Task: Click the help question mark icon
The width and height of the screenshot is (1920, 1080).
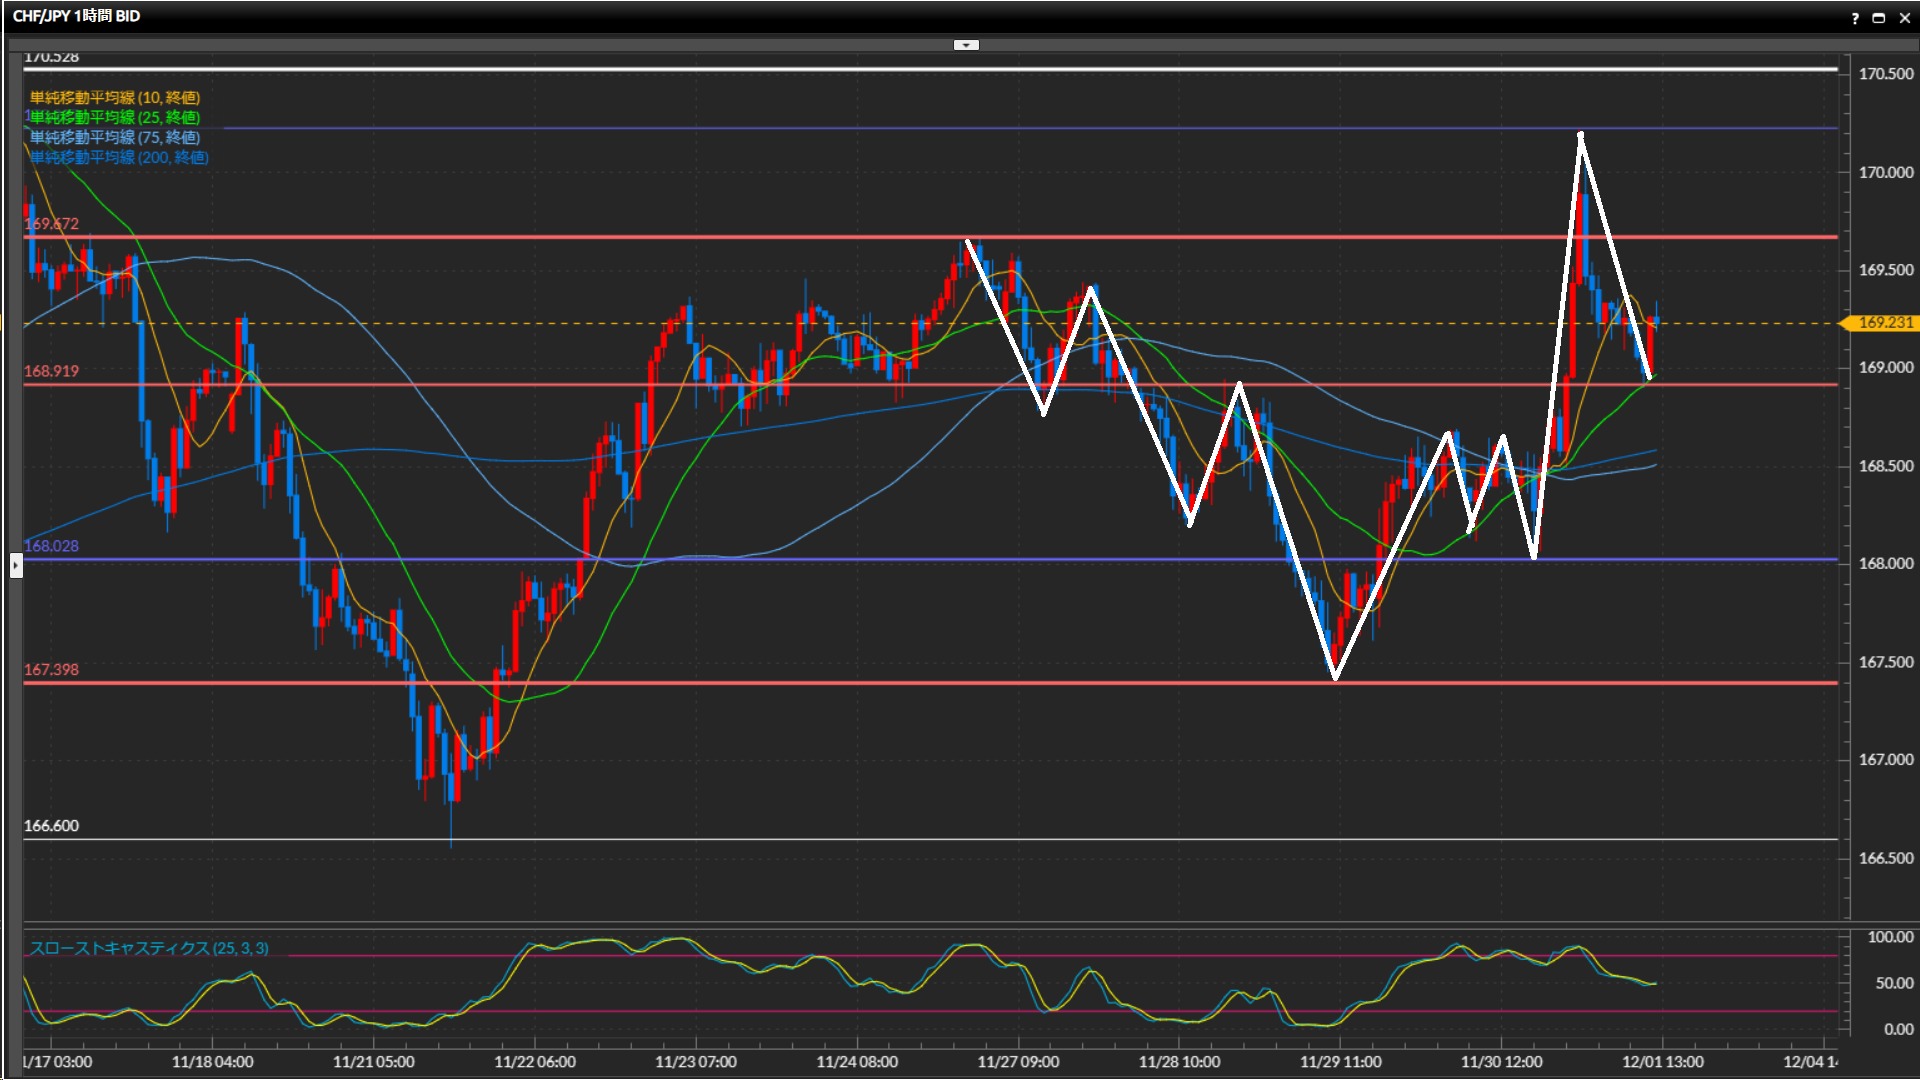Action: pos(1855,18)
